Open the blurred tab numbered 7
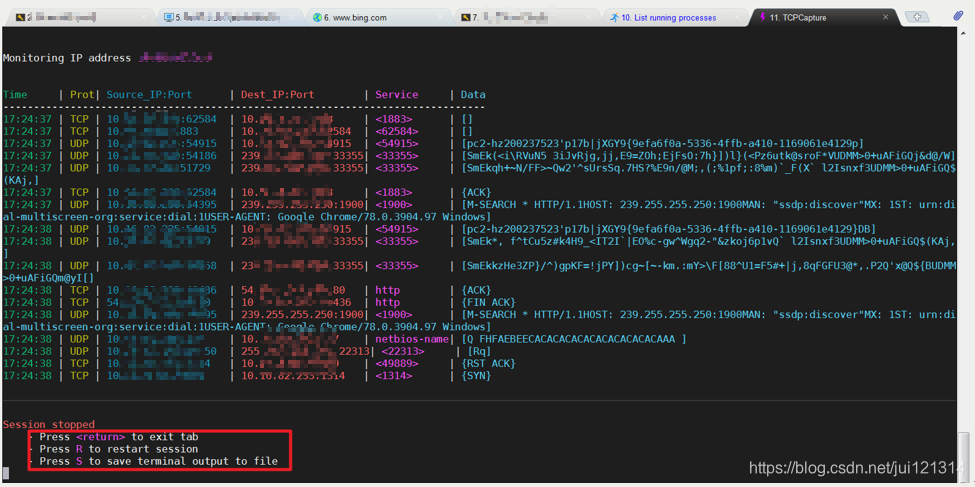 (x=527, y=17)
